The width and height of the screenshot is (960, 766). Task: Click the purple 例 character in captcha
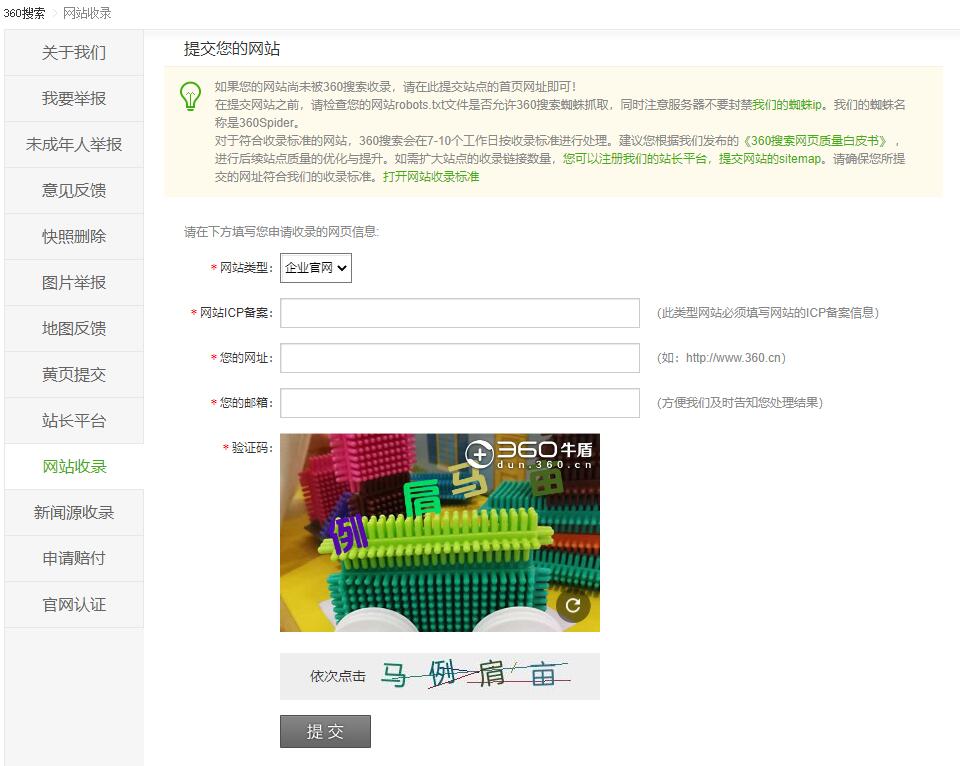tap(349, 534)
